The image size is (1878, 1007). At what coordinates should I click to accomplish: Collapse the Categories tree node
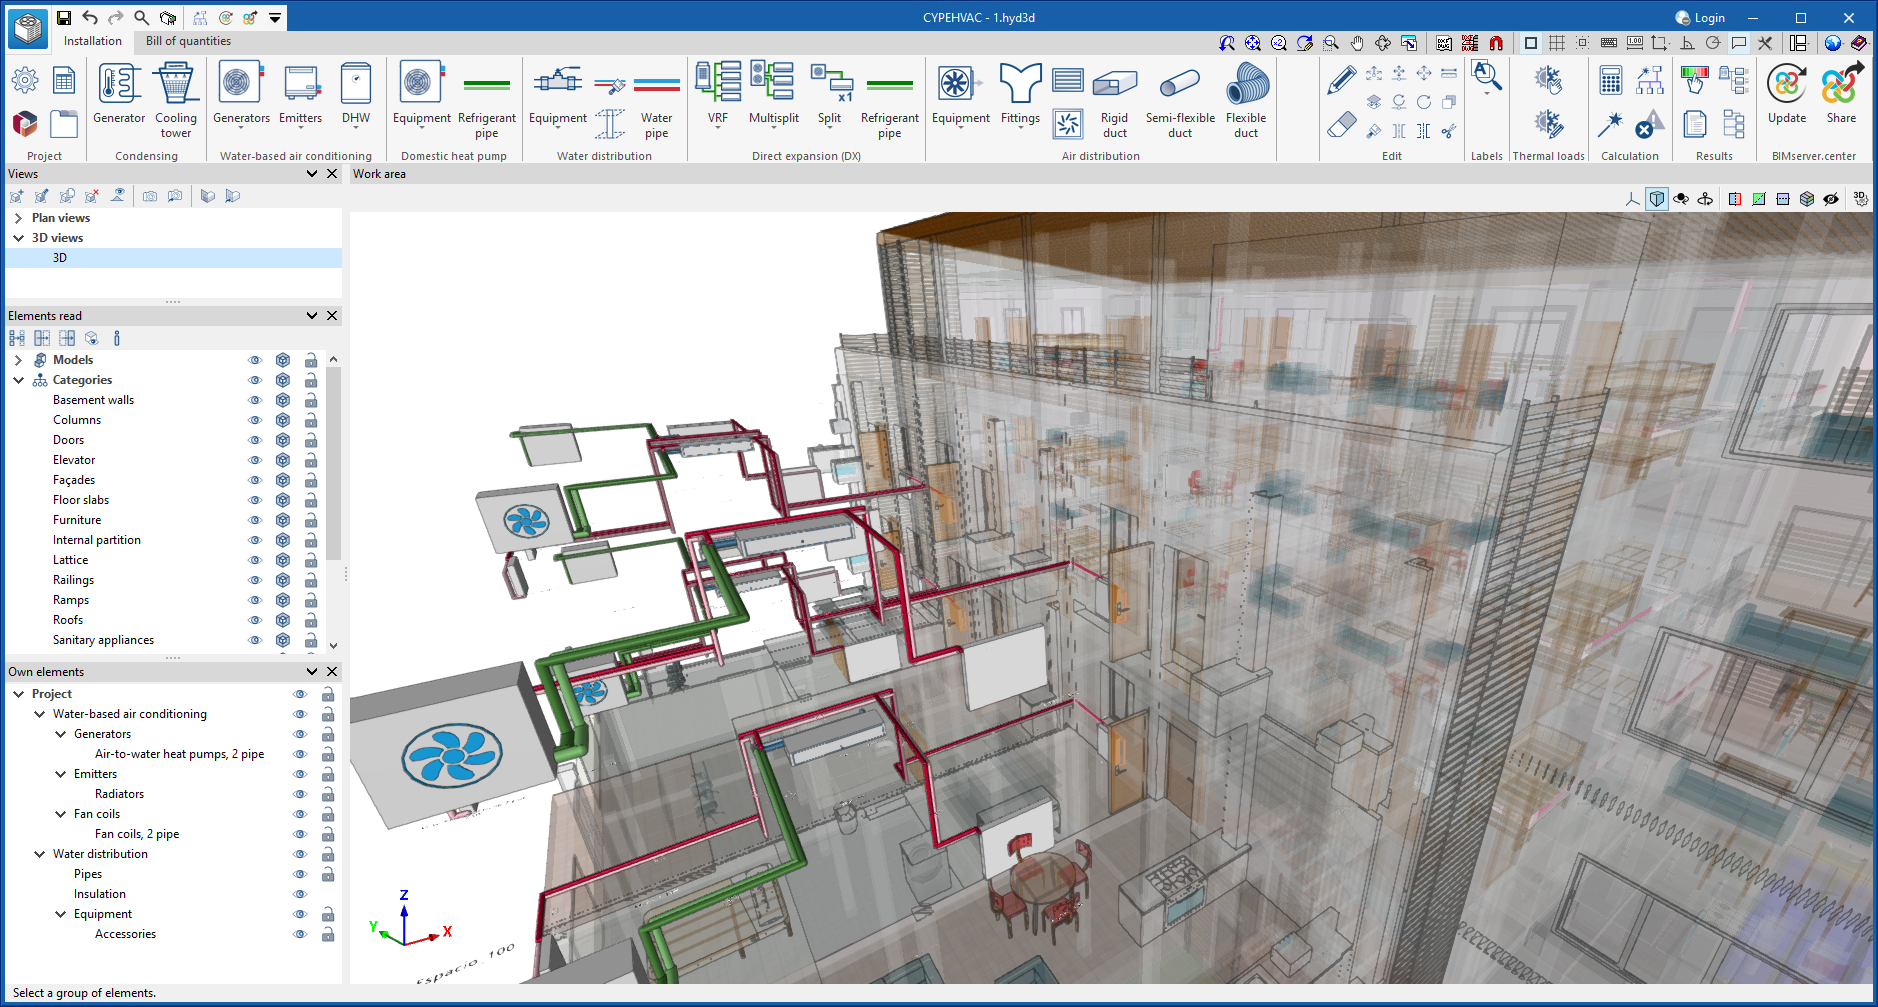[18, 380]
